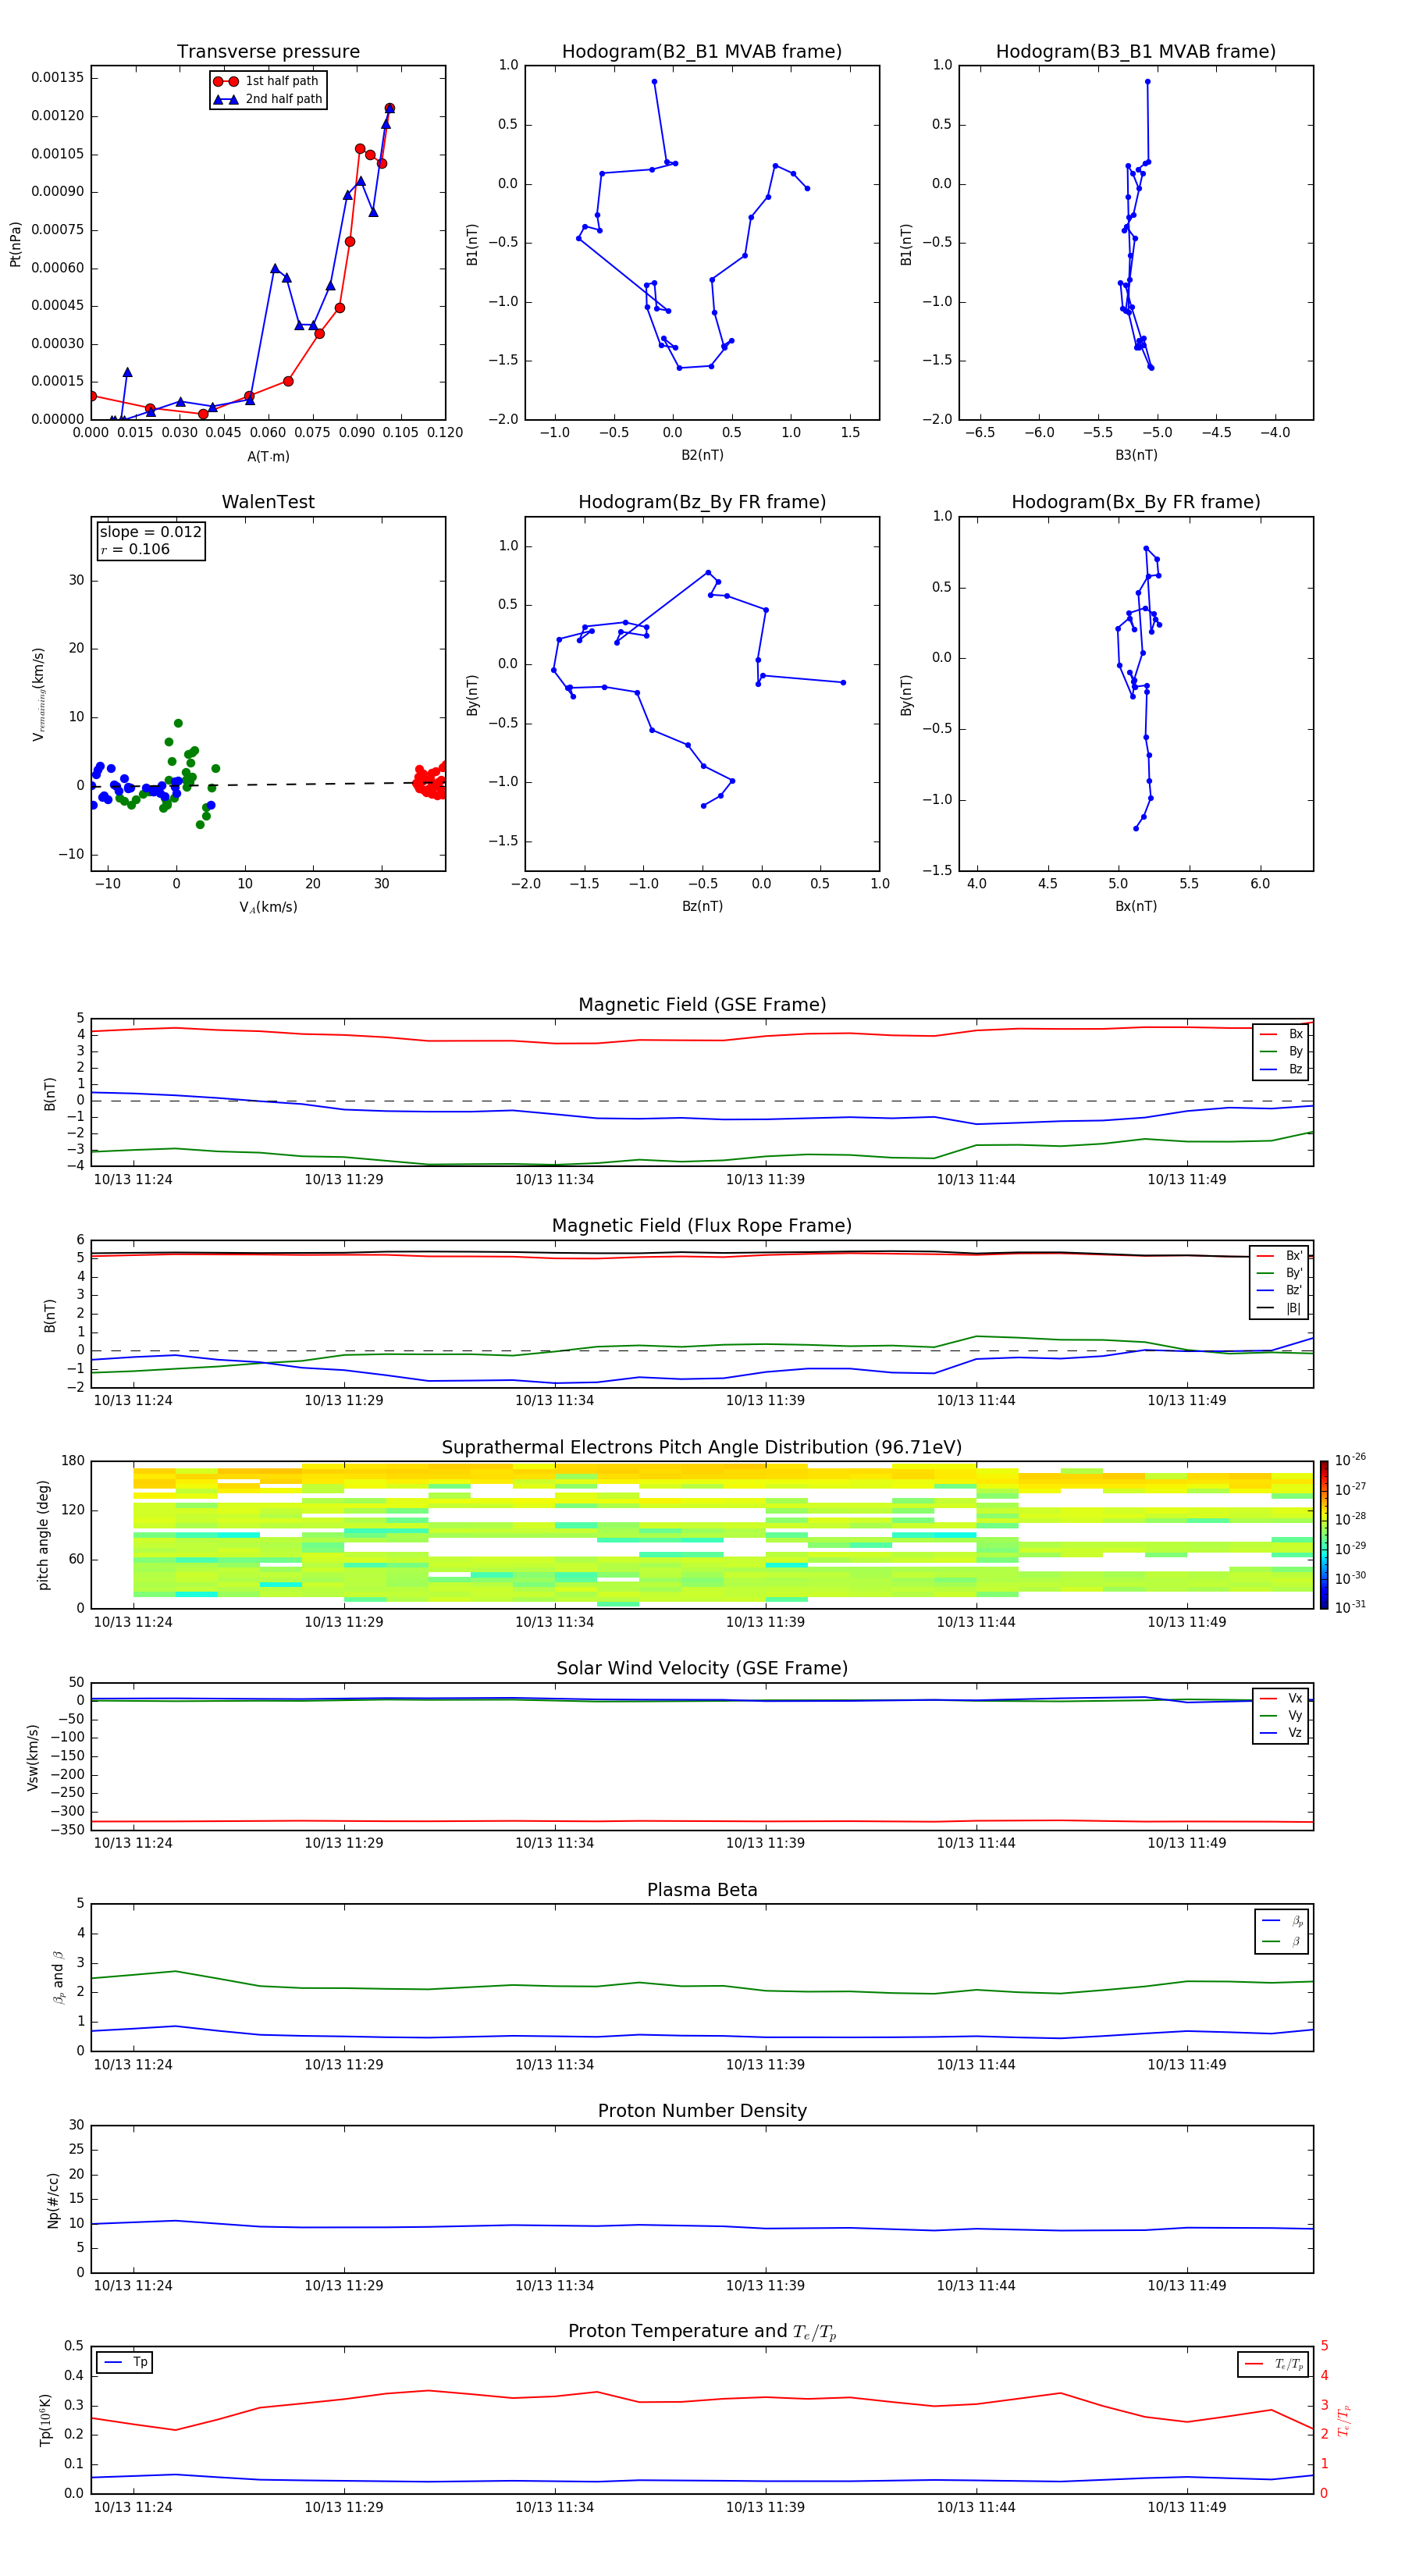The width and height of the screenshot is (1405, 2576).
Task: Select the "2nd half path" legend entry
Action: pyautogui.click(x=268, y=99)
